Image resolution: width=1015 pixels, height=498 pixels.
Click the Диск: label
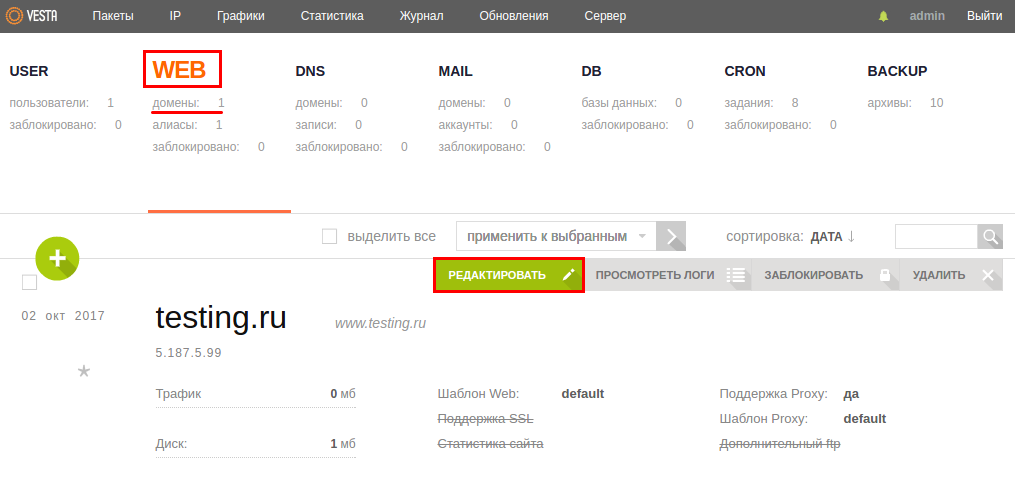coord(172,444)
